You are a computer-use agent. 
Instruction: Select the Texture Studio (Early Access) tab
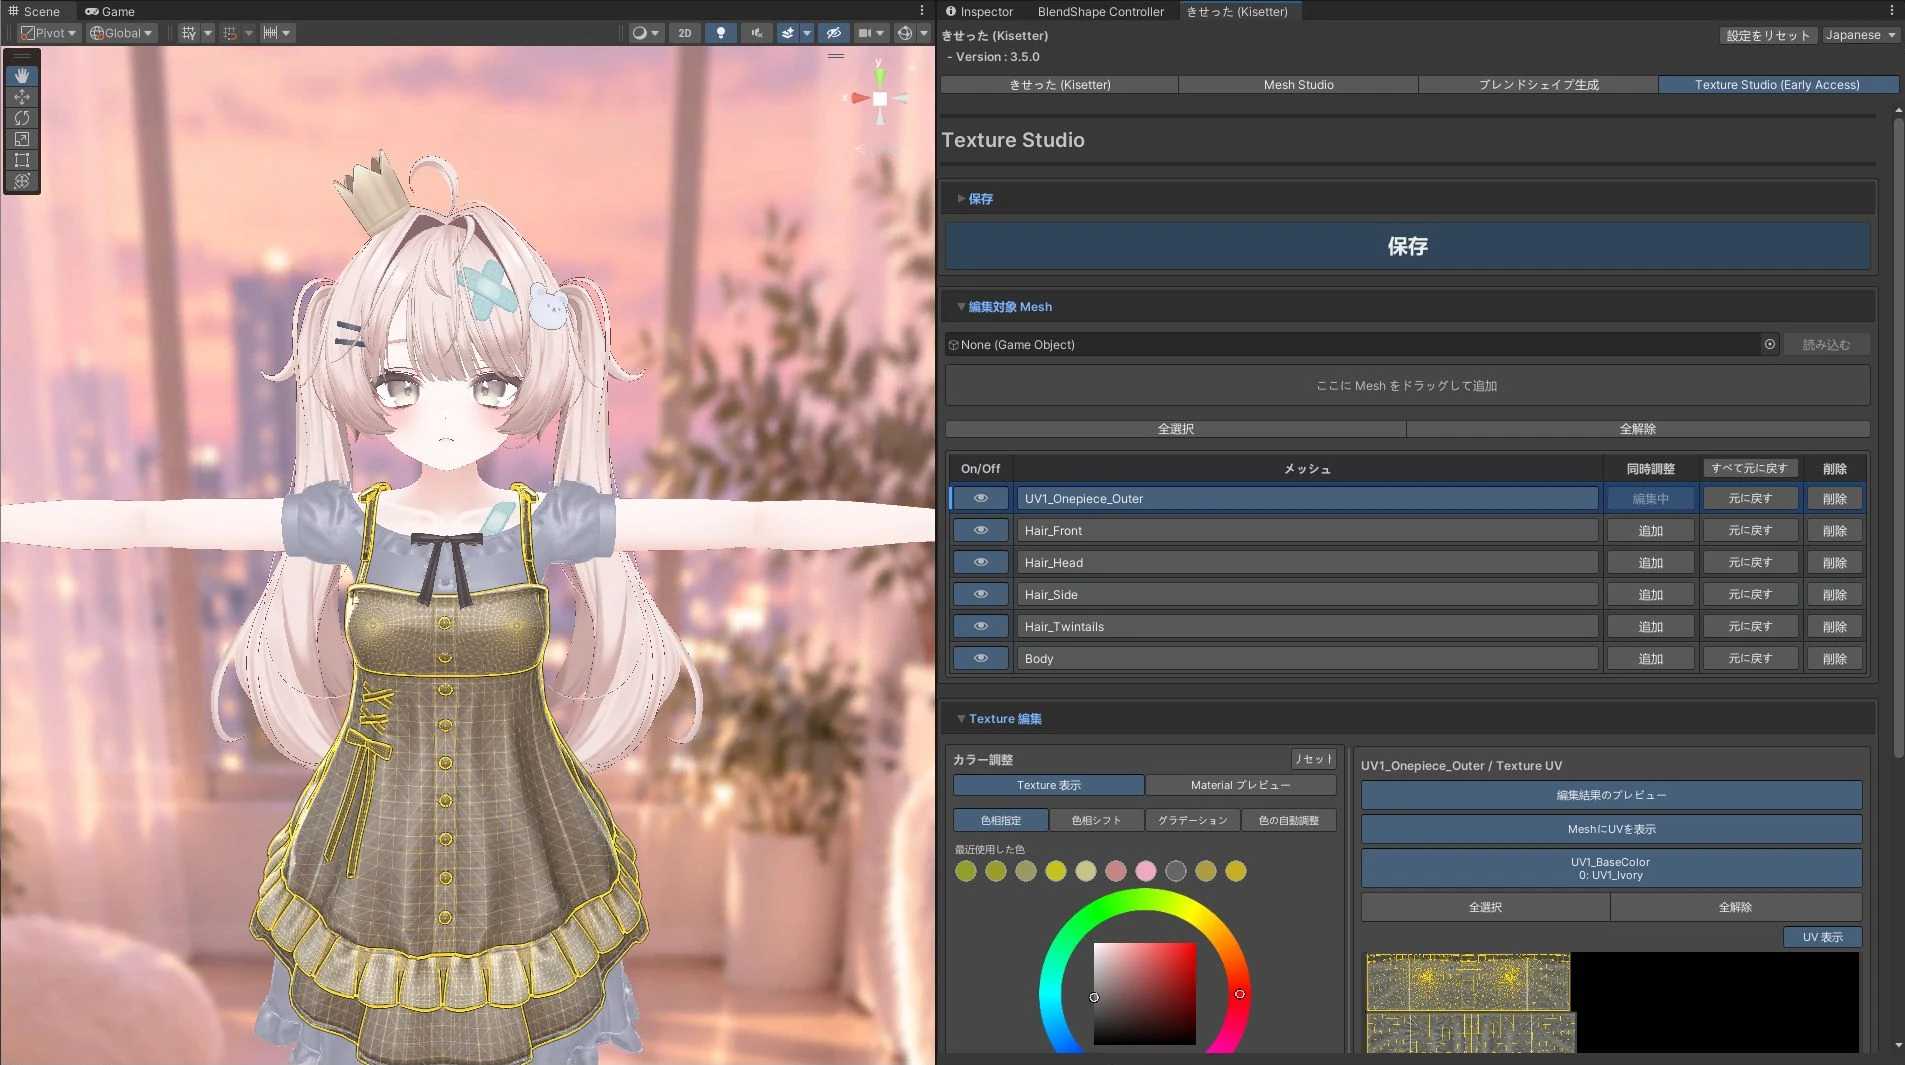[x=1777, y=85]
